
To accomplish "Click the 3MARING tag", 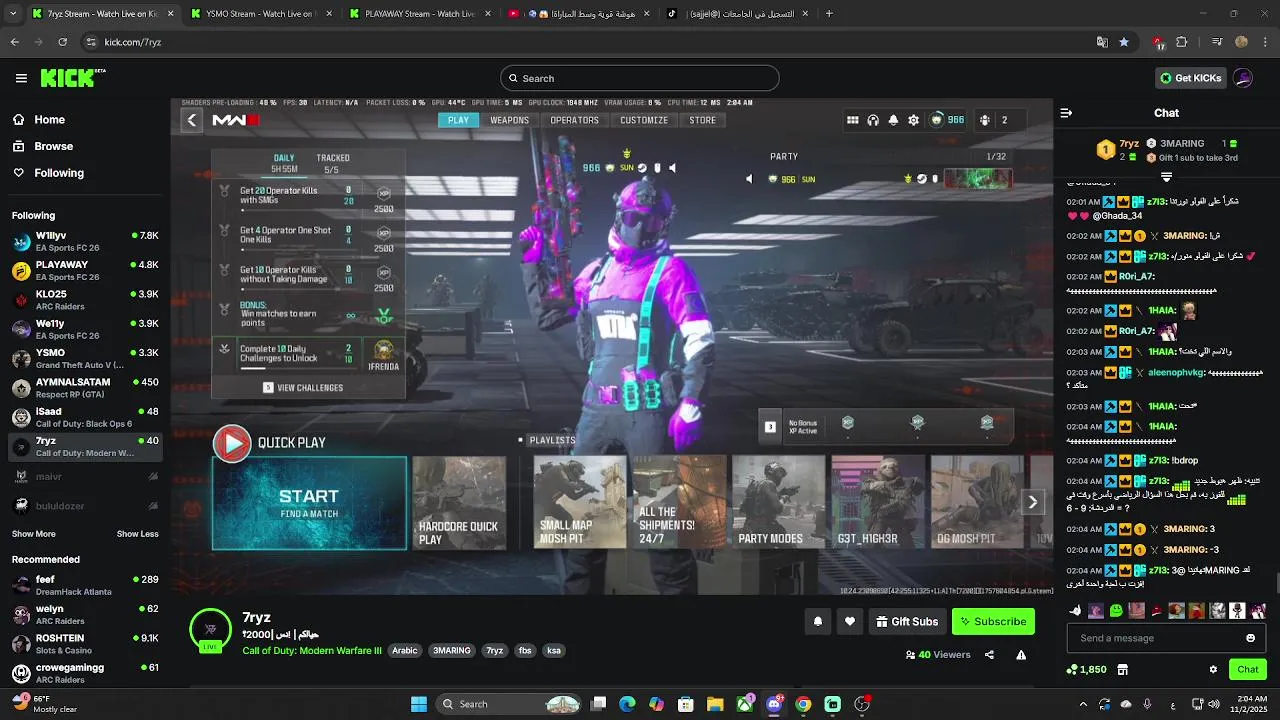I will click(451, 650).
